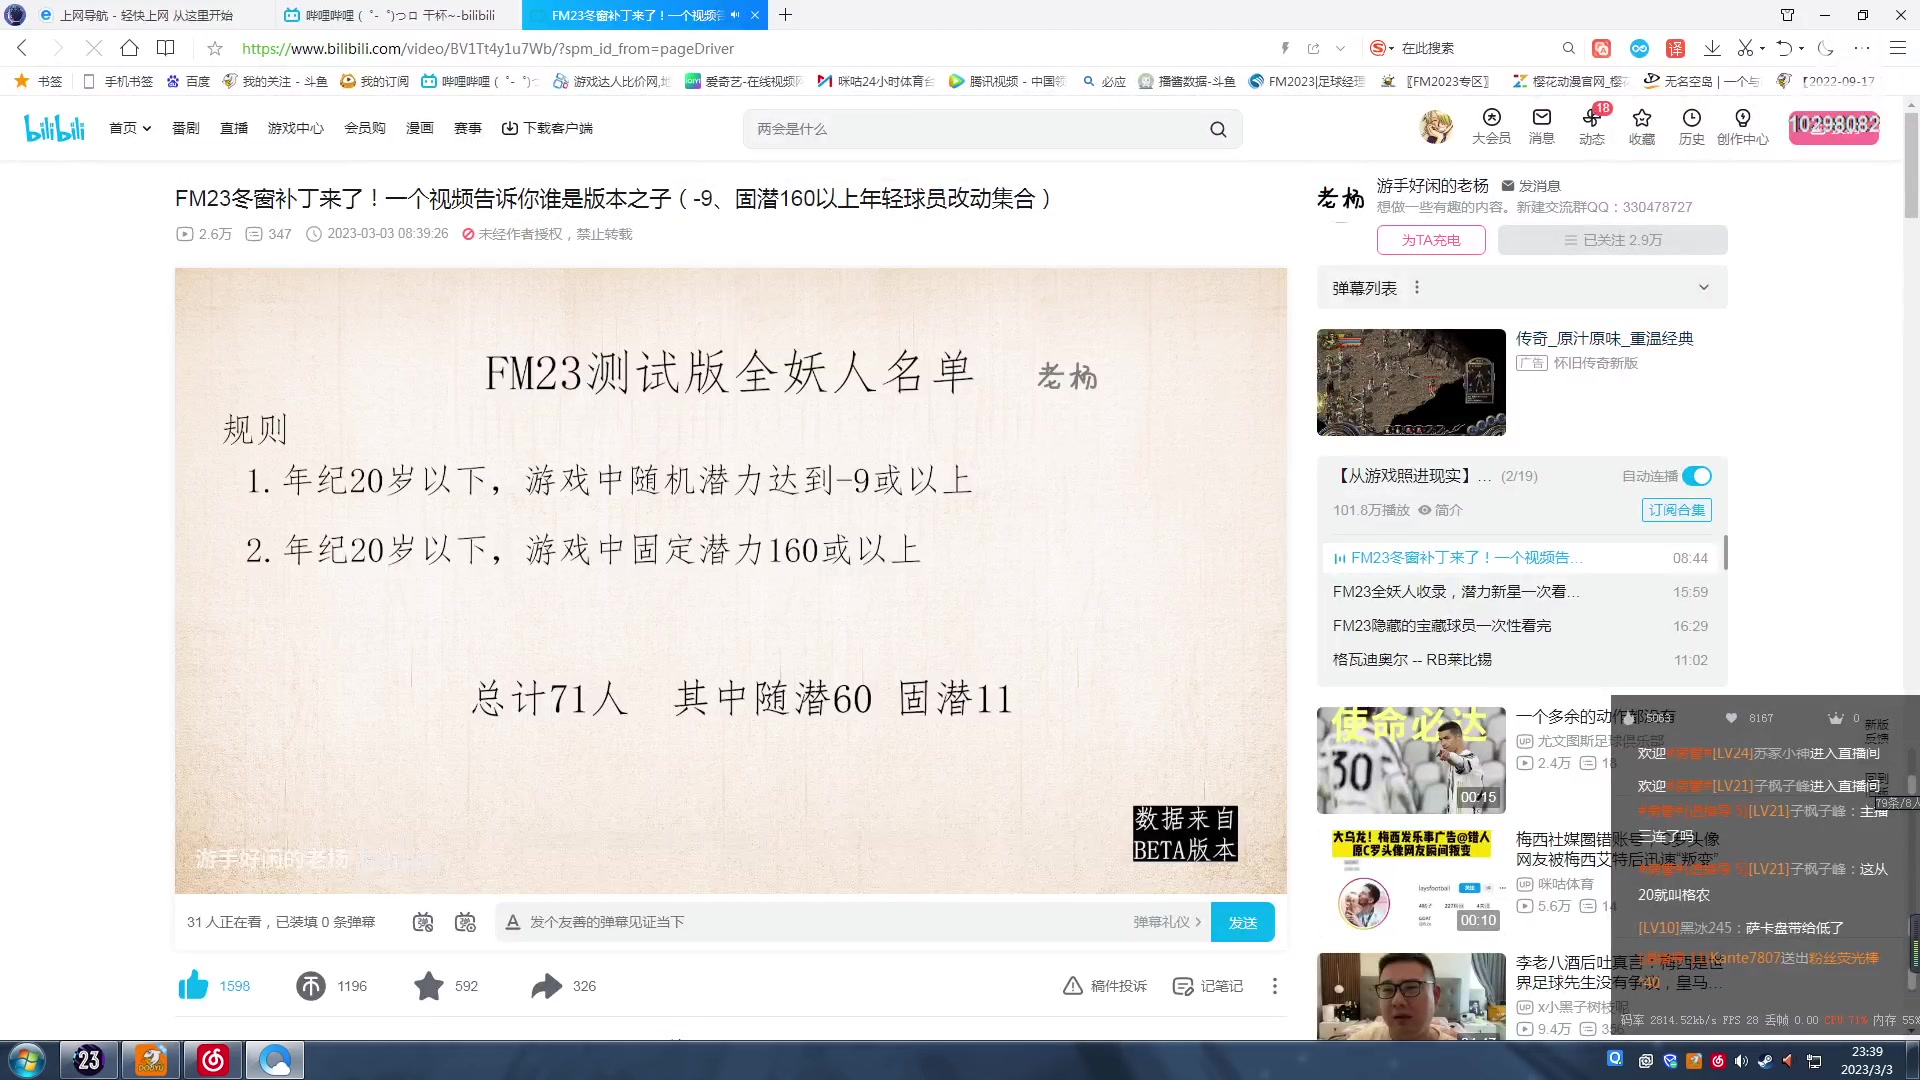Share the video (arrow, 326)

click(x=546, y=986)
